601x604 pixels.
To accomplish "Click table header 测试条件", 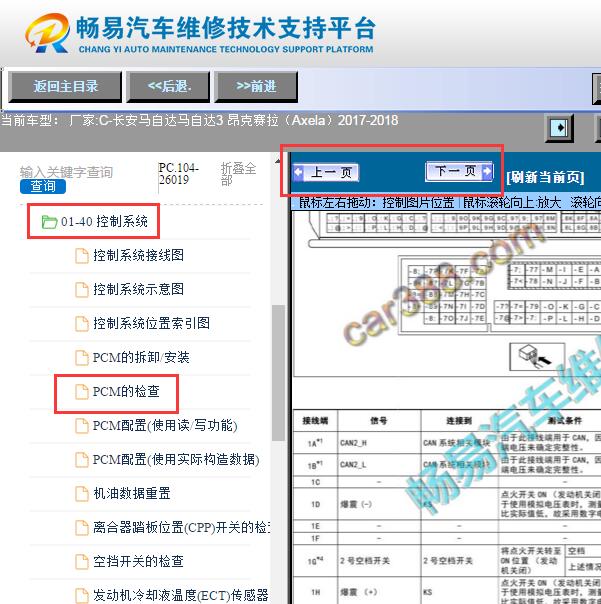I will click(565, 421).
